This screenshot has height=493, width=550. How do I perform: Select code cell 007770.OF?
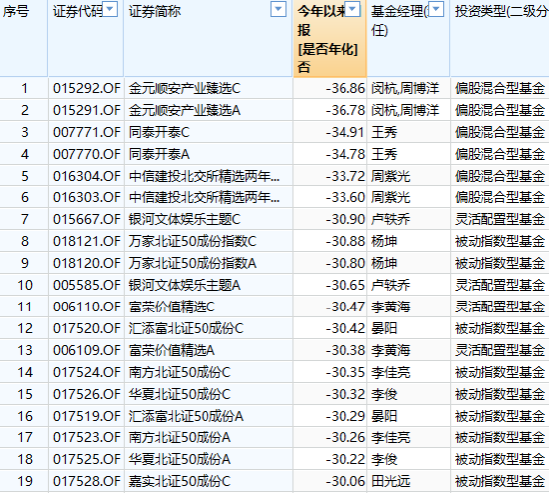click(86, 154)
